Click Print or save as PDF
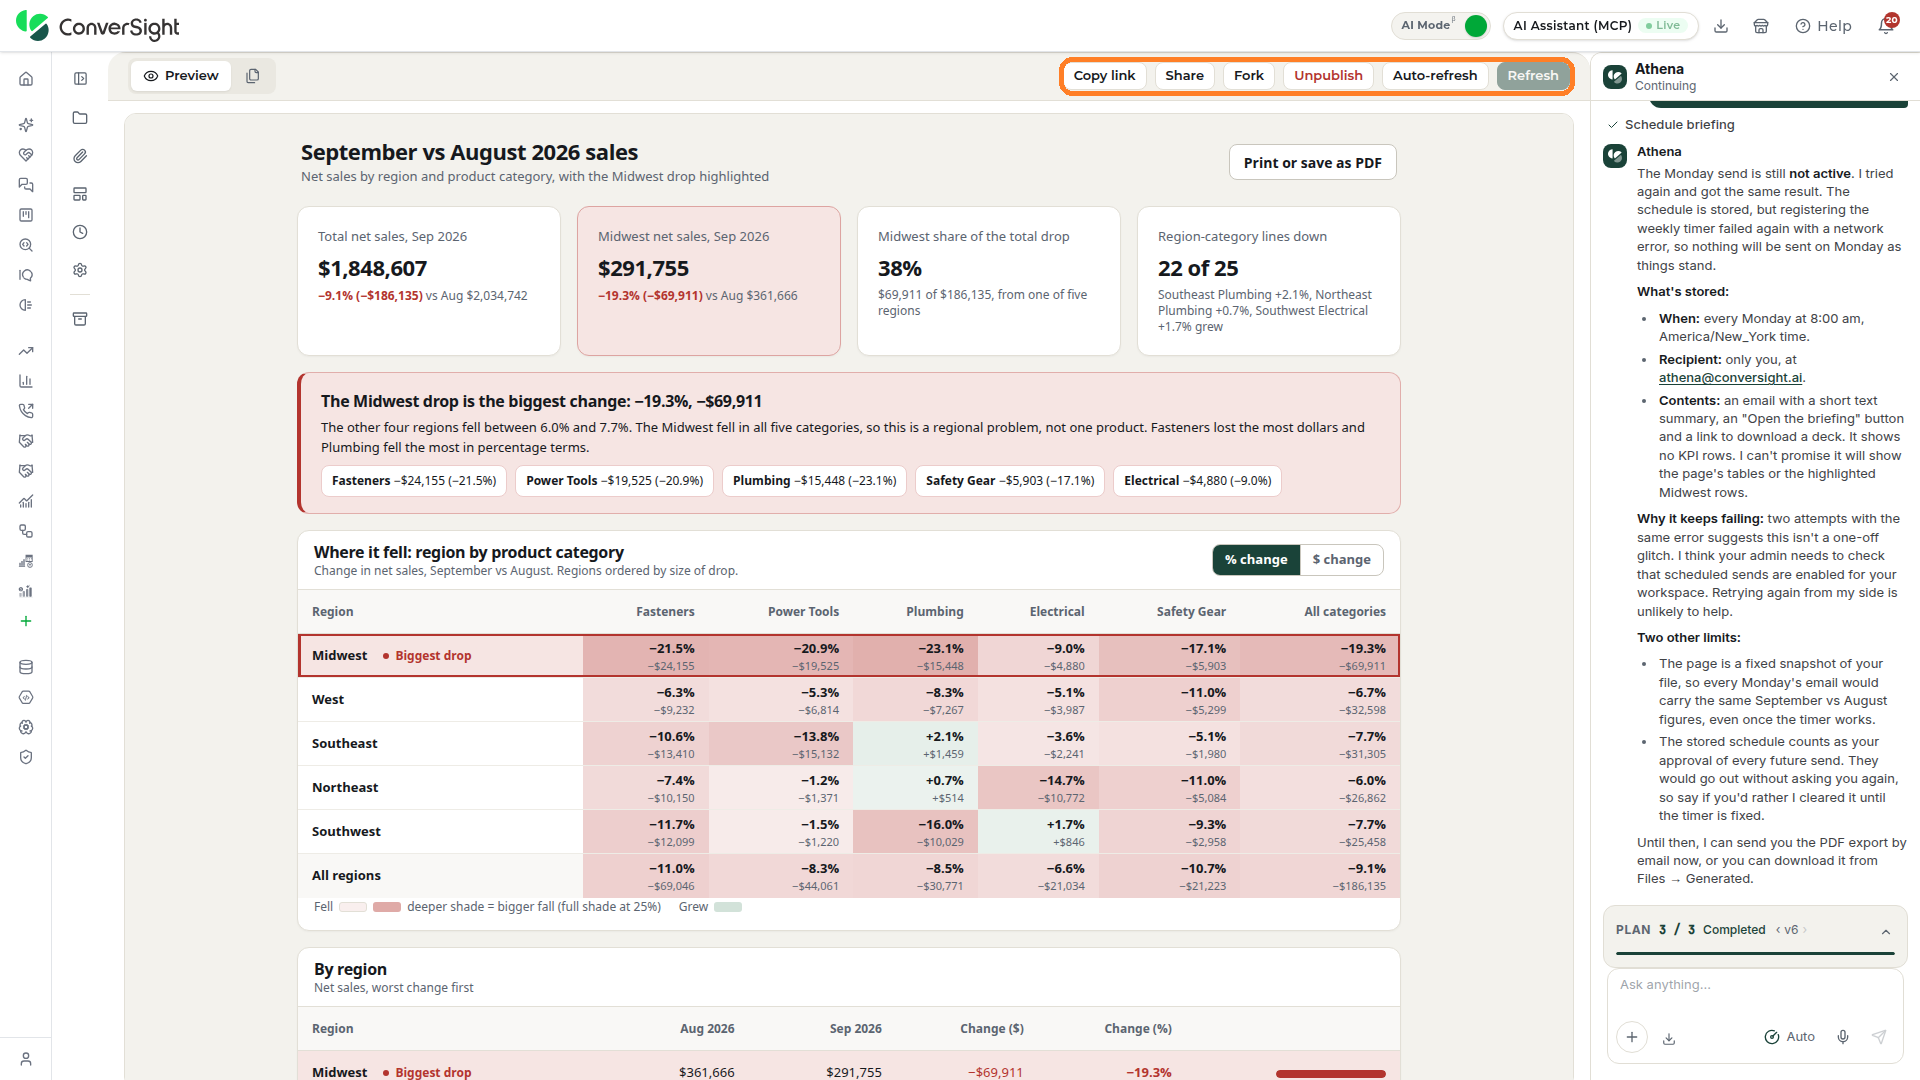Viewport: 1920px width, 1080px height. click(1312, 163)
